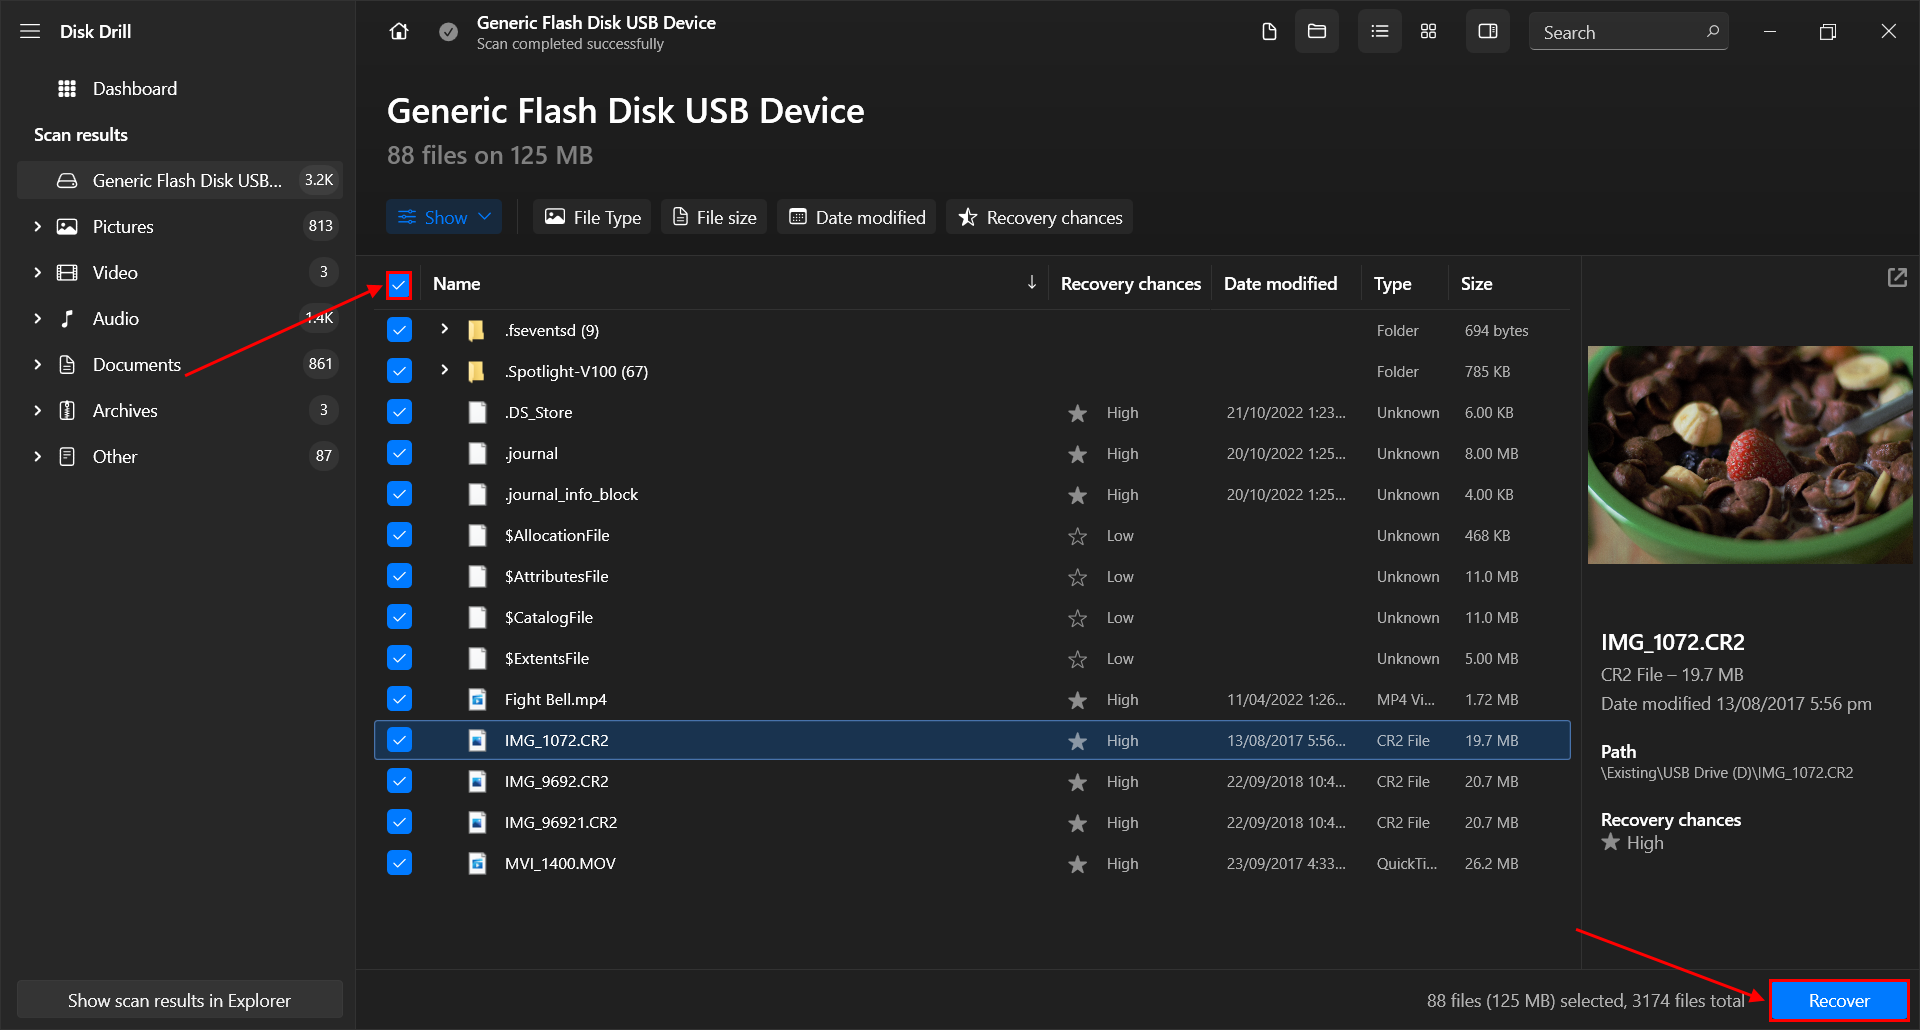Screen dimensions: 1920x1030
Task: Click the file icon of IMG_9692.CR2
Action: coord(478,782)
